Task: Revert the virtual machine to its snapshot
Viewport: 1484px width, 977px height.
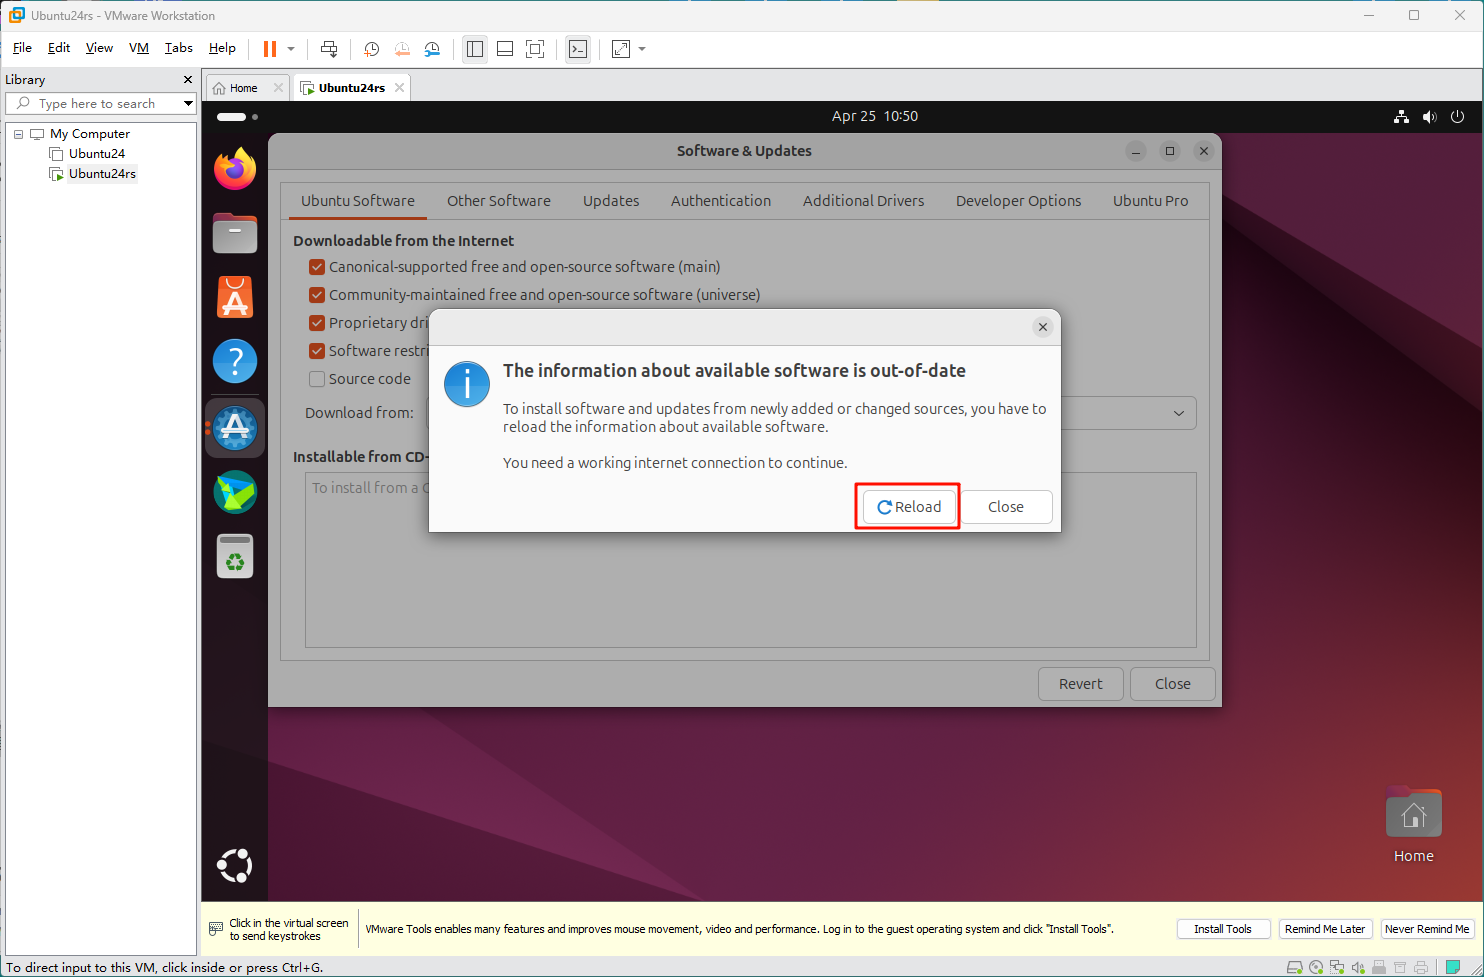Action: (x=402, y=49)
